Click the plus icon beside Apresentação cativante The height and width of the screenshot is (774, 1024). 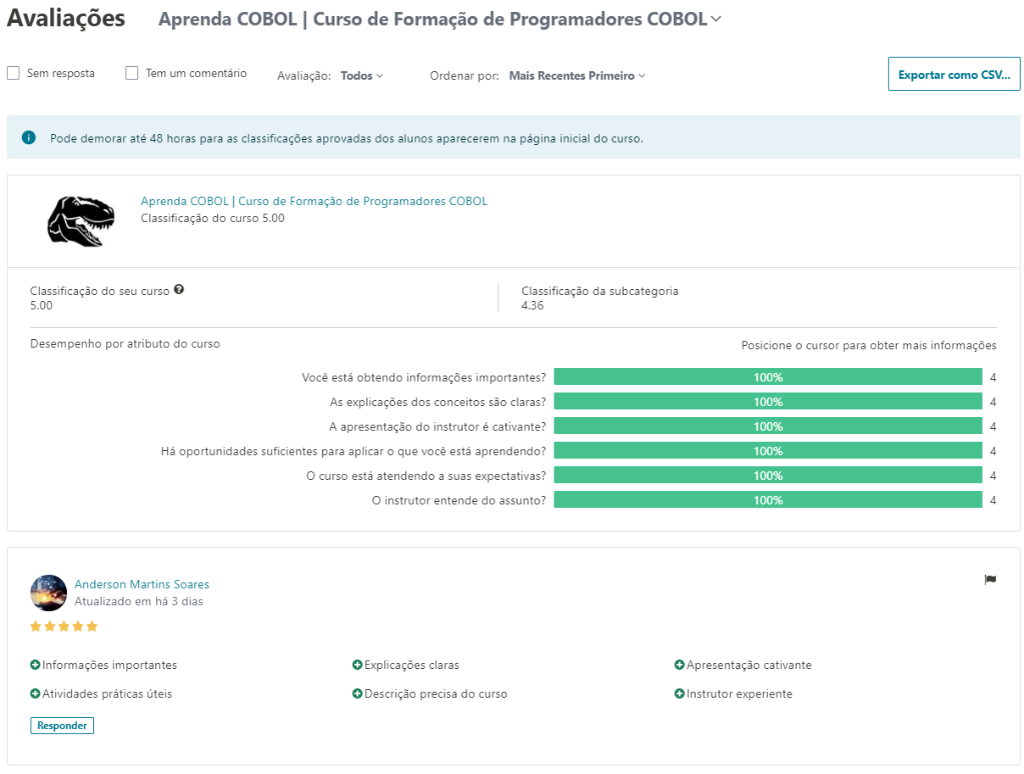[x=679, y=665]
